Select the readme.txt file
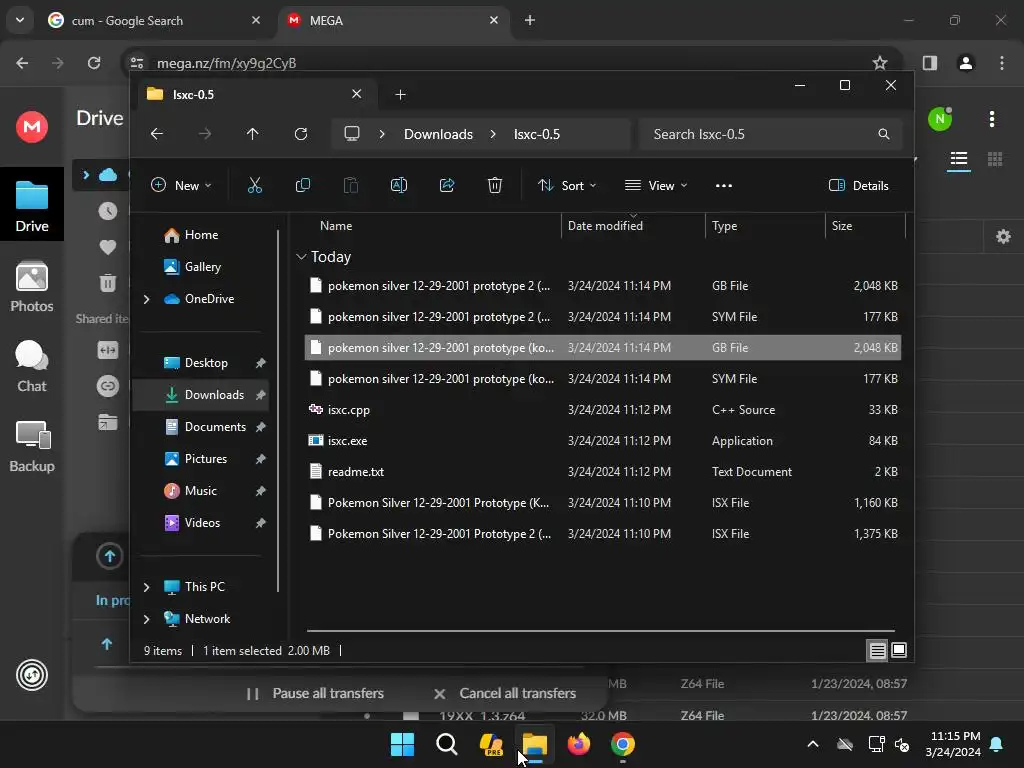Screen dimensions: 1024x768 pos(603,472)
